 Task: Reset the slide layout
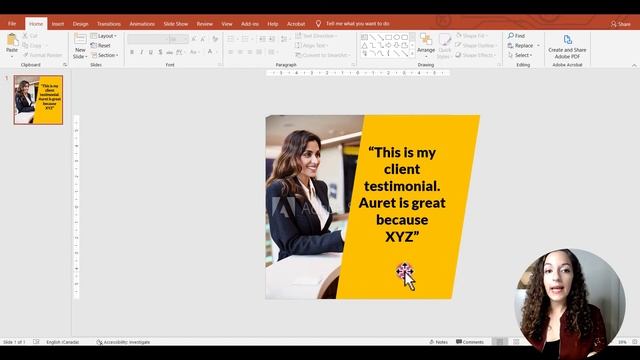coord(100,45)
